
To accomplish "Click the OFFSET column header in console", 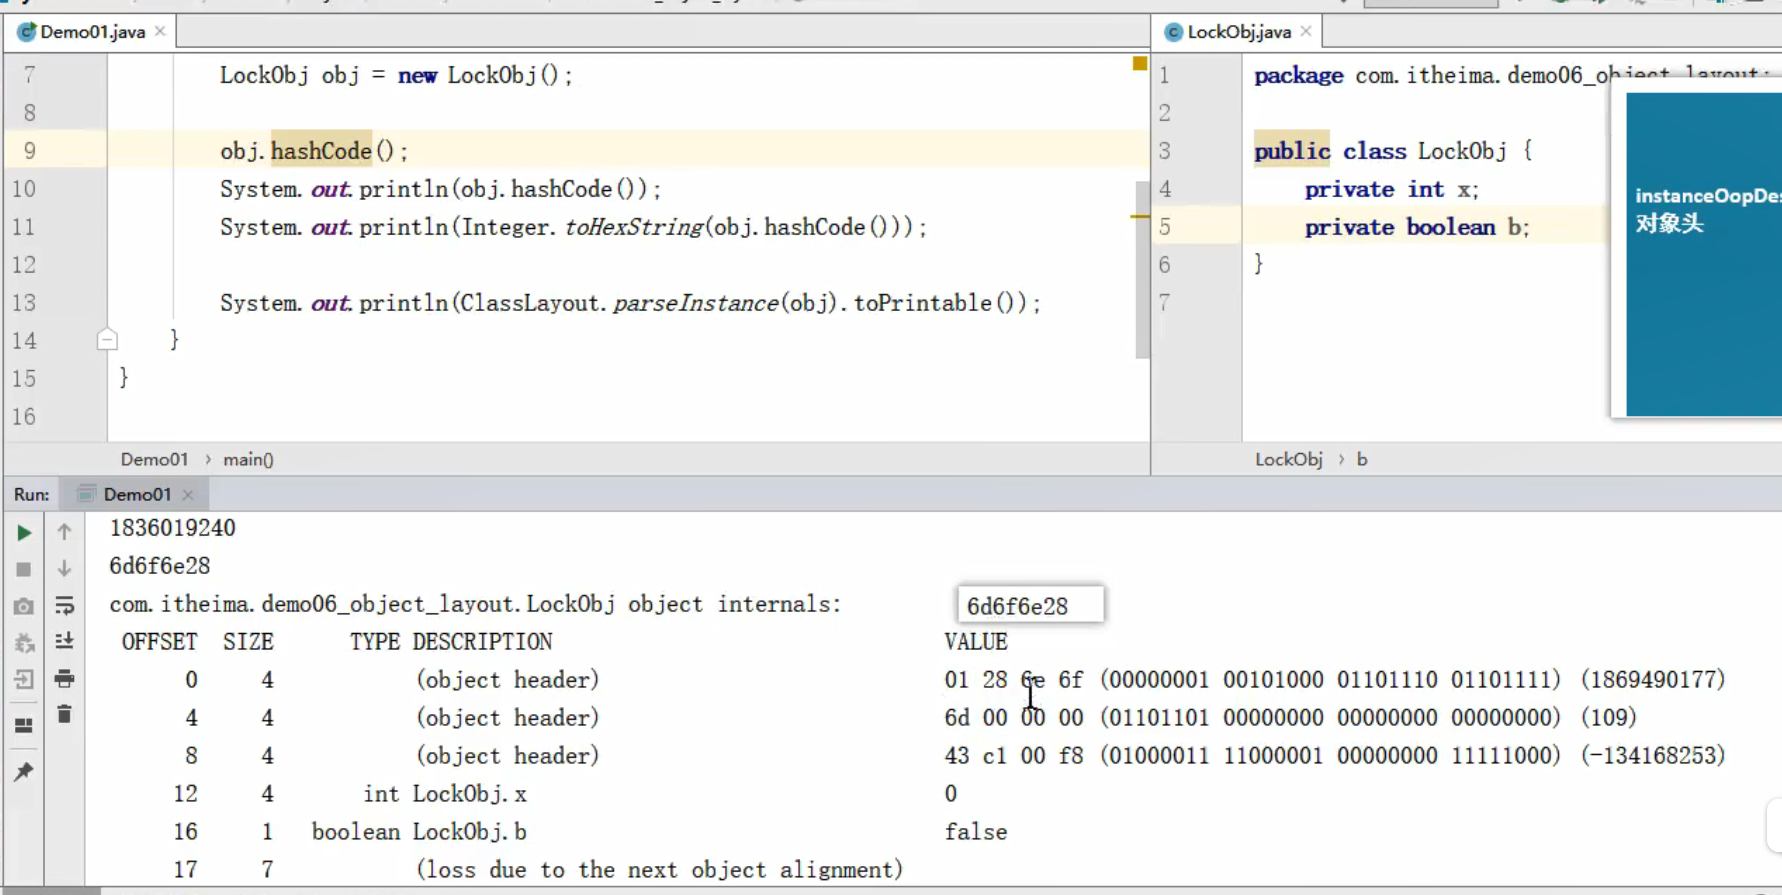I will (x=159, y=642).
